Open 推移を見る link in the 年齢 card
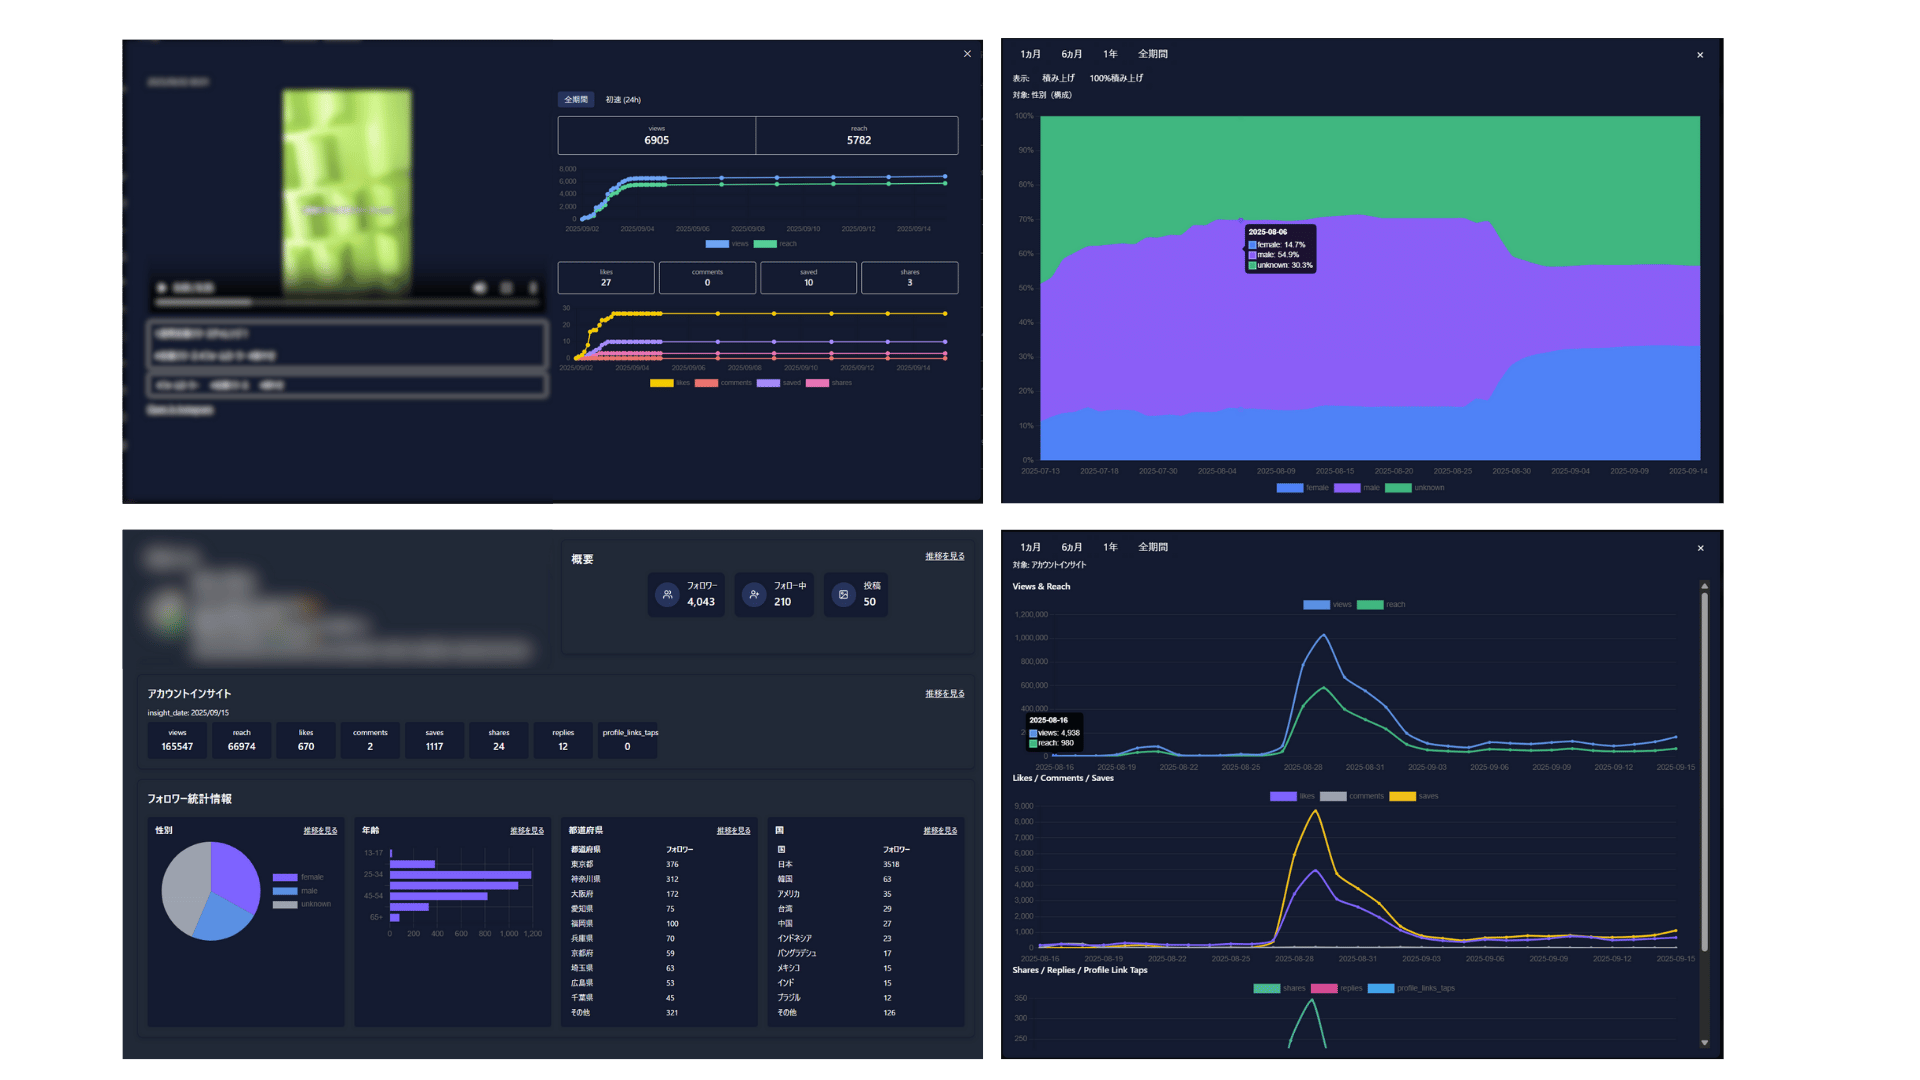1920x1080 pixels. (526, 830)
